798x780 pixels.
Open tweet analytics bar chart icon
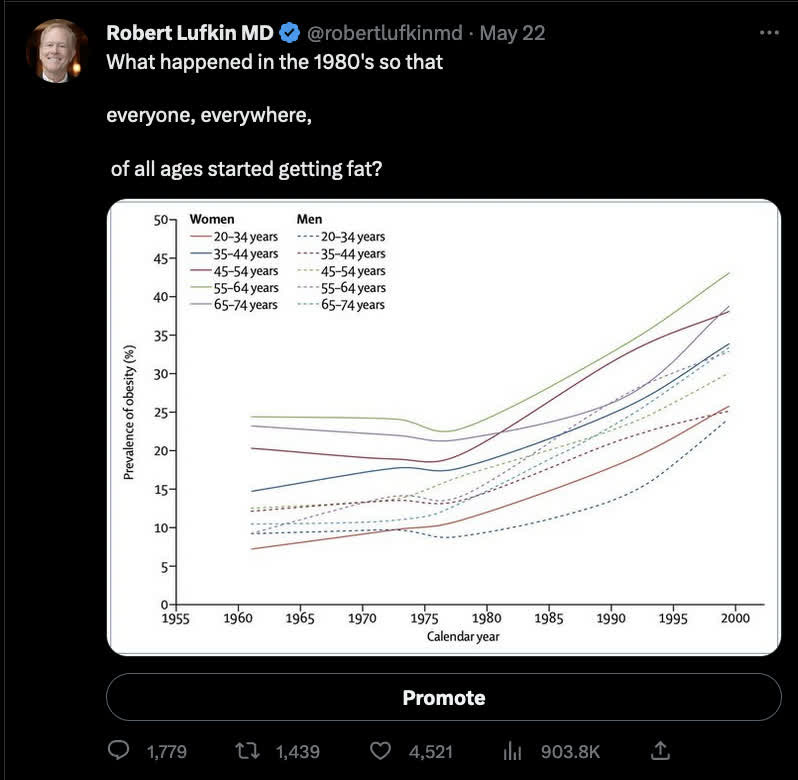point(513,749)
